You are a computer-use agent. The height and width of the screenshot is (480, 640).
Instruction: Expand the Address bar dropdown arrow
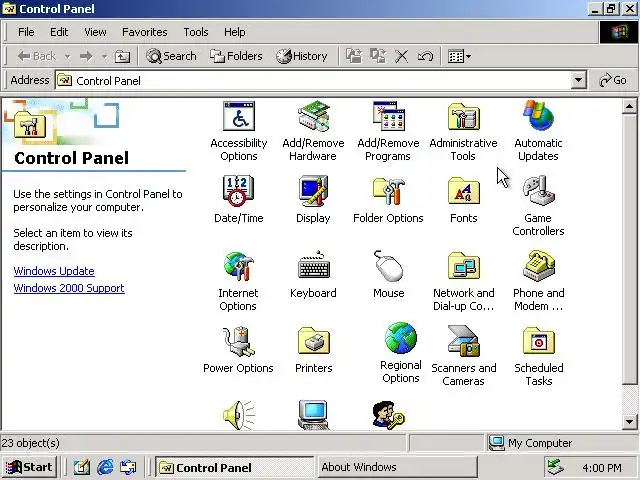tap(578, 80)
